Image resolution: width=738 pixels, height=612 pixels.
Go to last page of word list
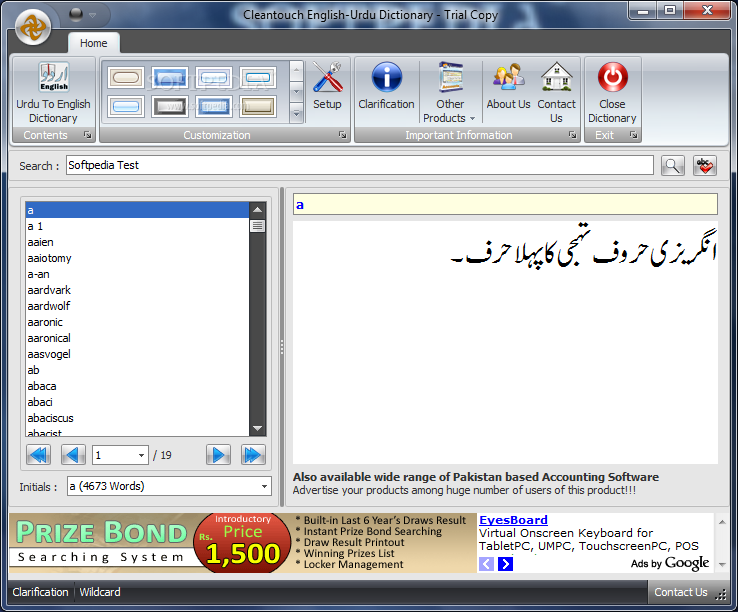coord(253,455)
